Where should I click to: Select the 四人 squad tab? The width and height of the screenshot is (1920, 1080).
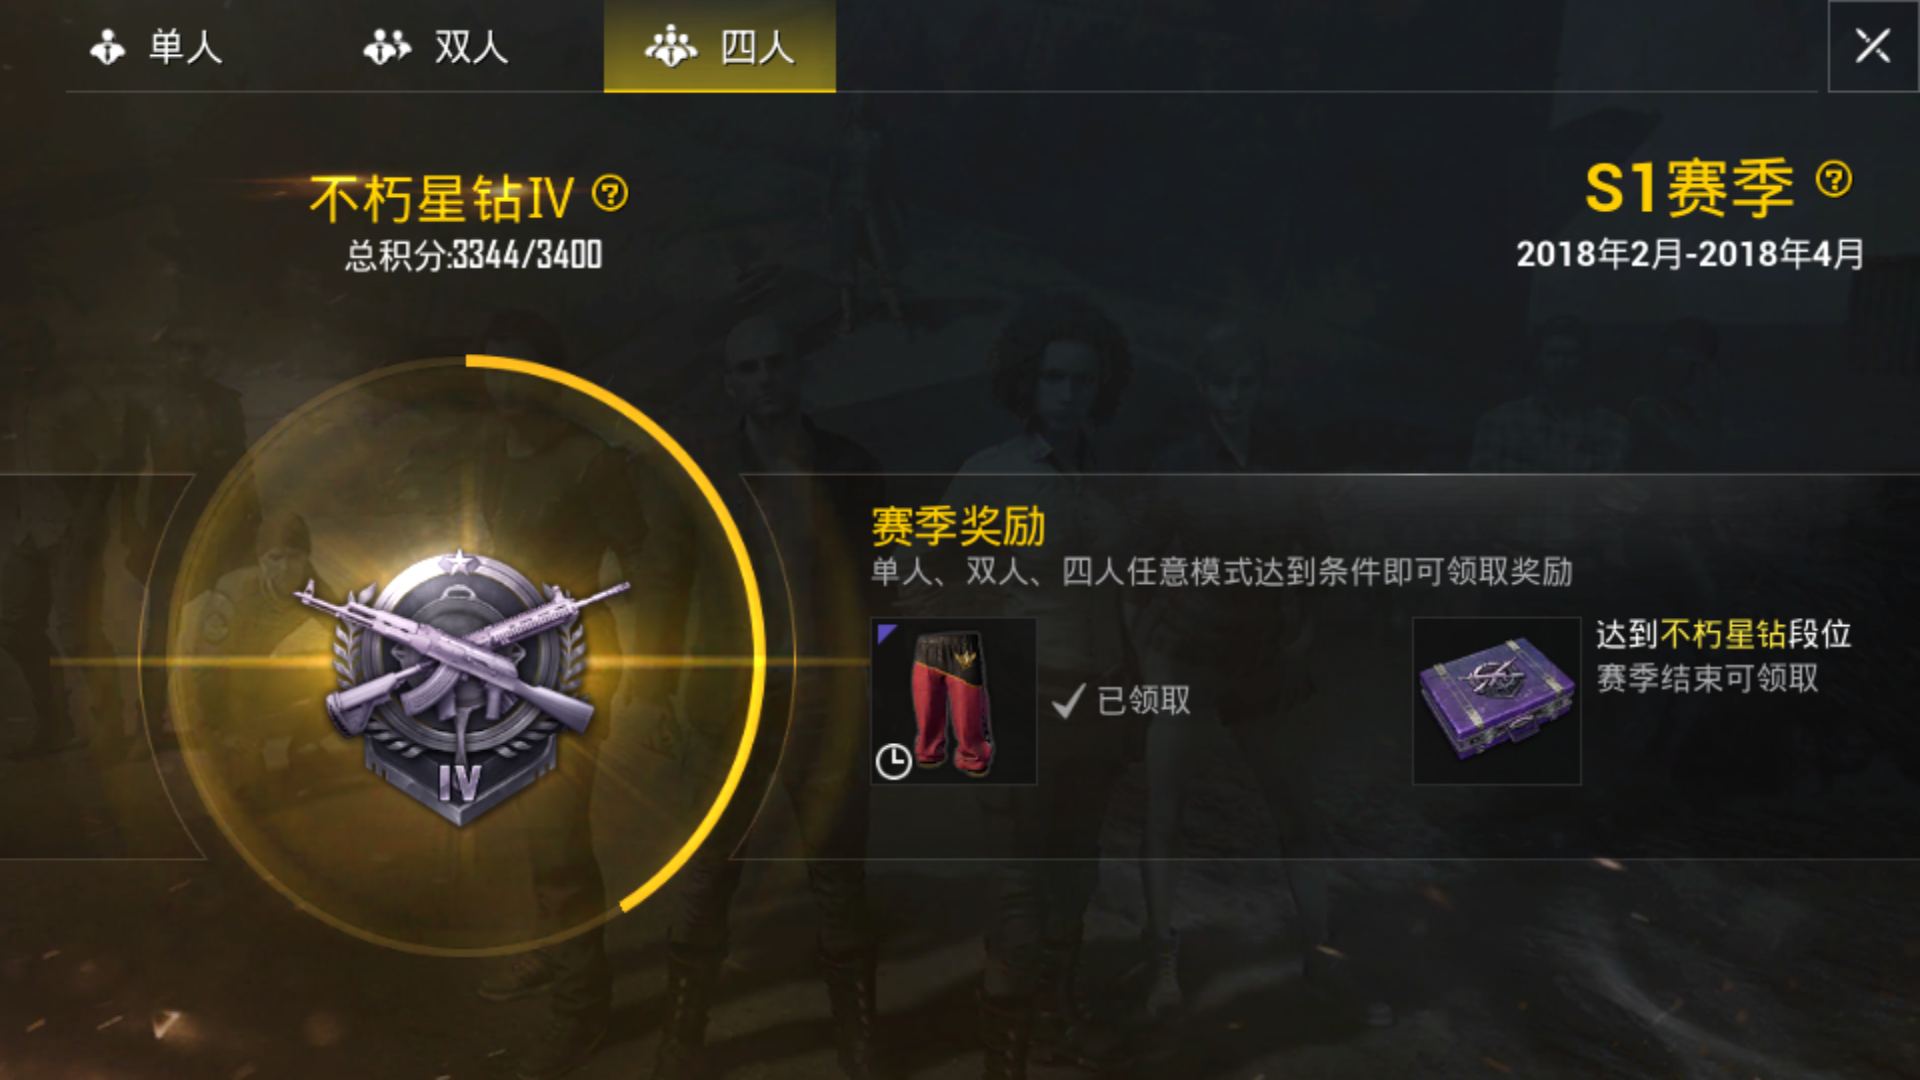coord(720,46)
